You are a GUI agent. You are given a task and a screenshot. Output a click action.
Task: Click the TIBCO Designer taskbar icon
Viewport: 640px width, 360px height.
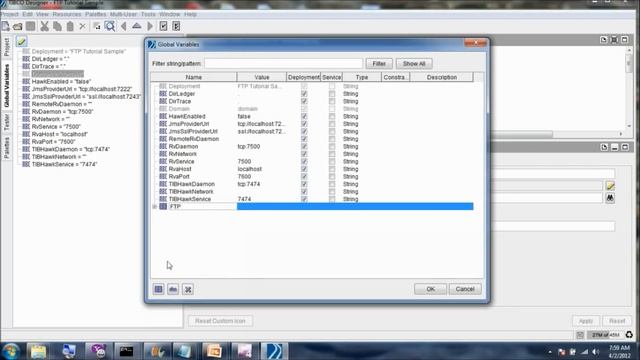coord(274,351)
